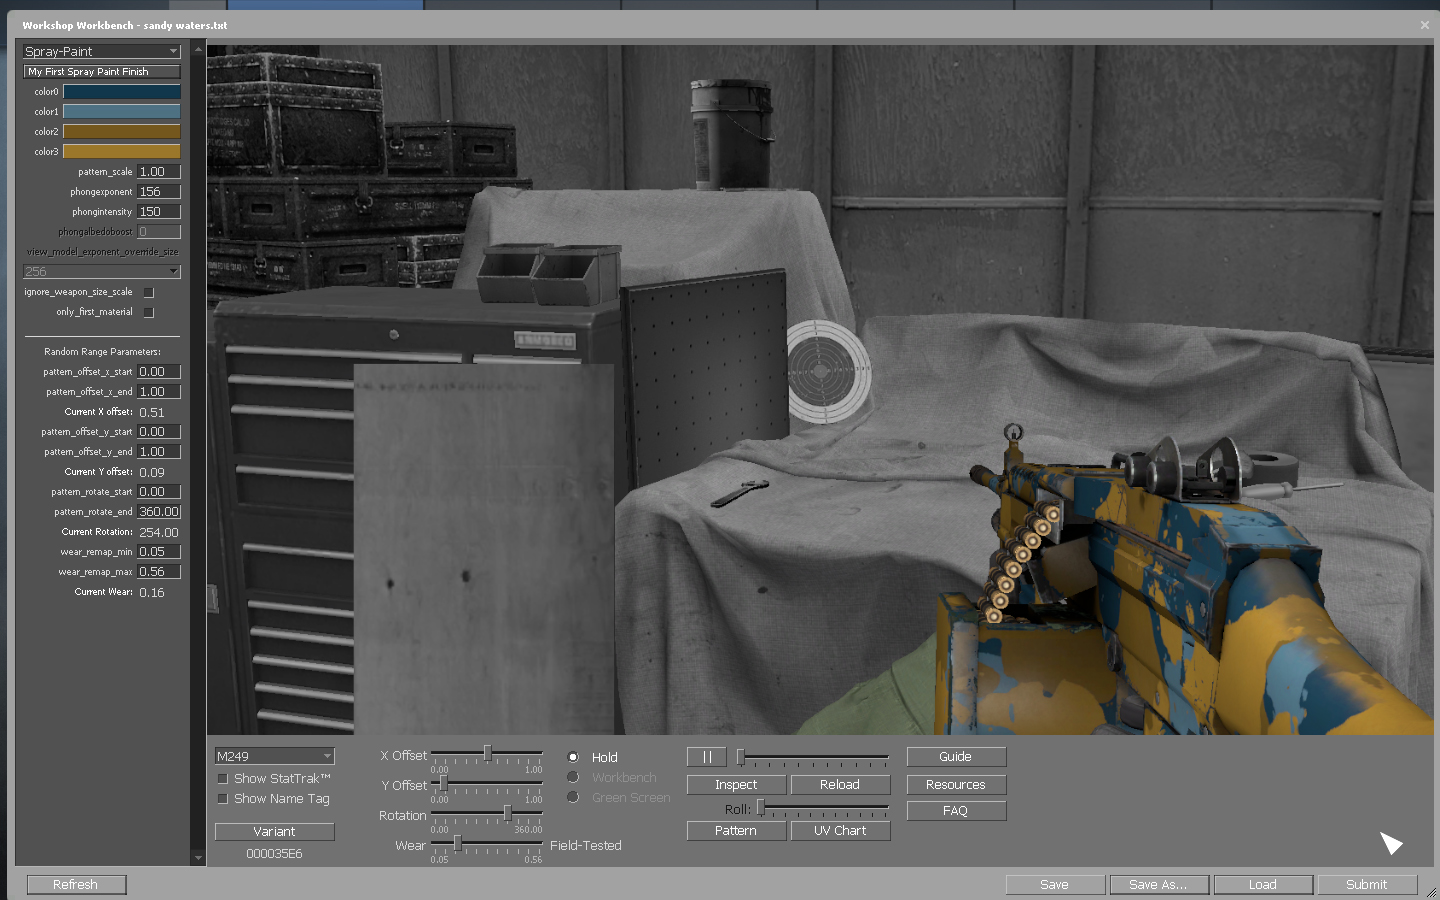This screenshot has height=900, width=1440.
Task: Enable Show StatTrak checkbox
Action: pos(223,778)
